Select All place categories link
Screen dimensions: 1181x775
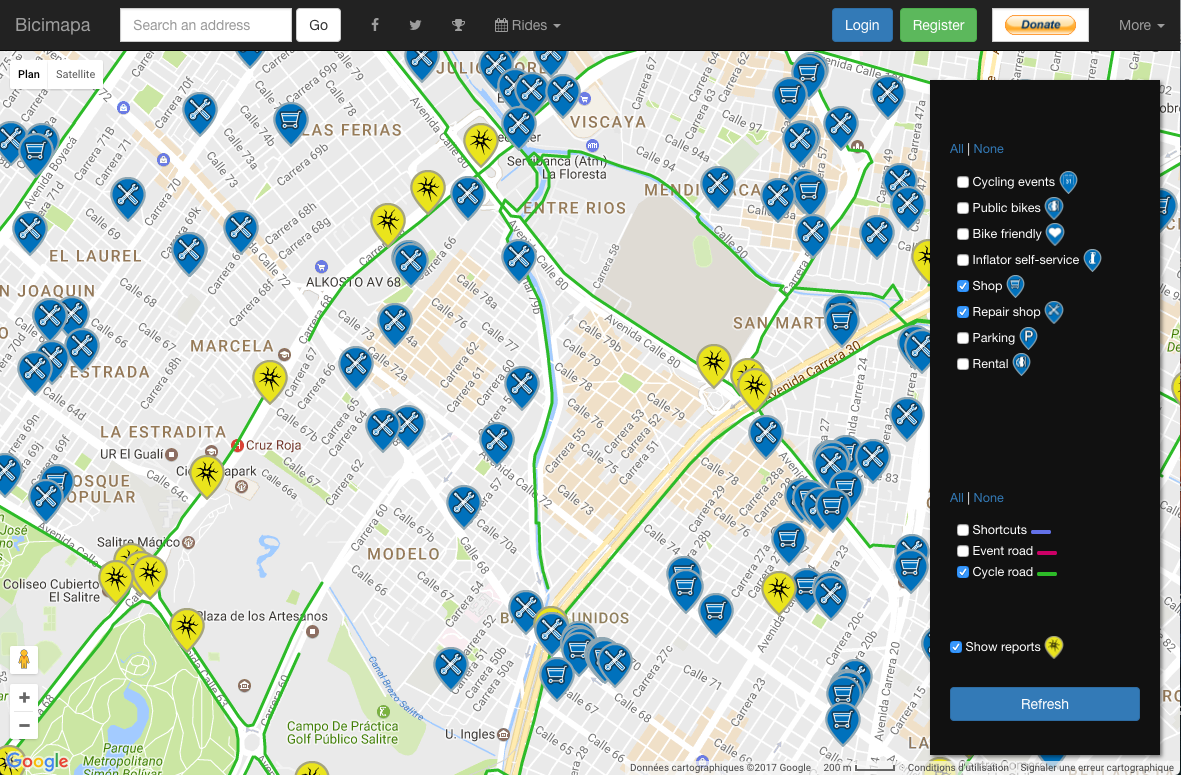pos(957,148)
